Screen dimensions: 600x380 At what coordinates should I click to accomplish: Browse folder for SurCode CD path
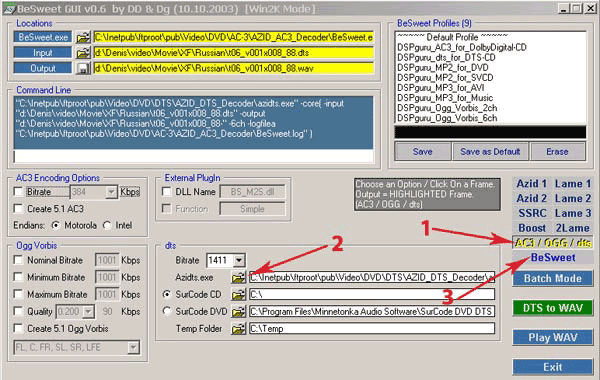pos(238,294)
